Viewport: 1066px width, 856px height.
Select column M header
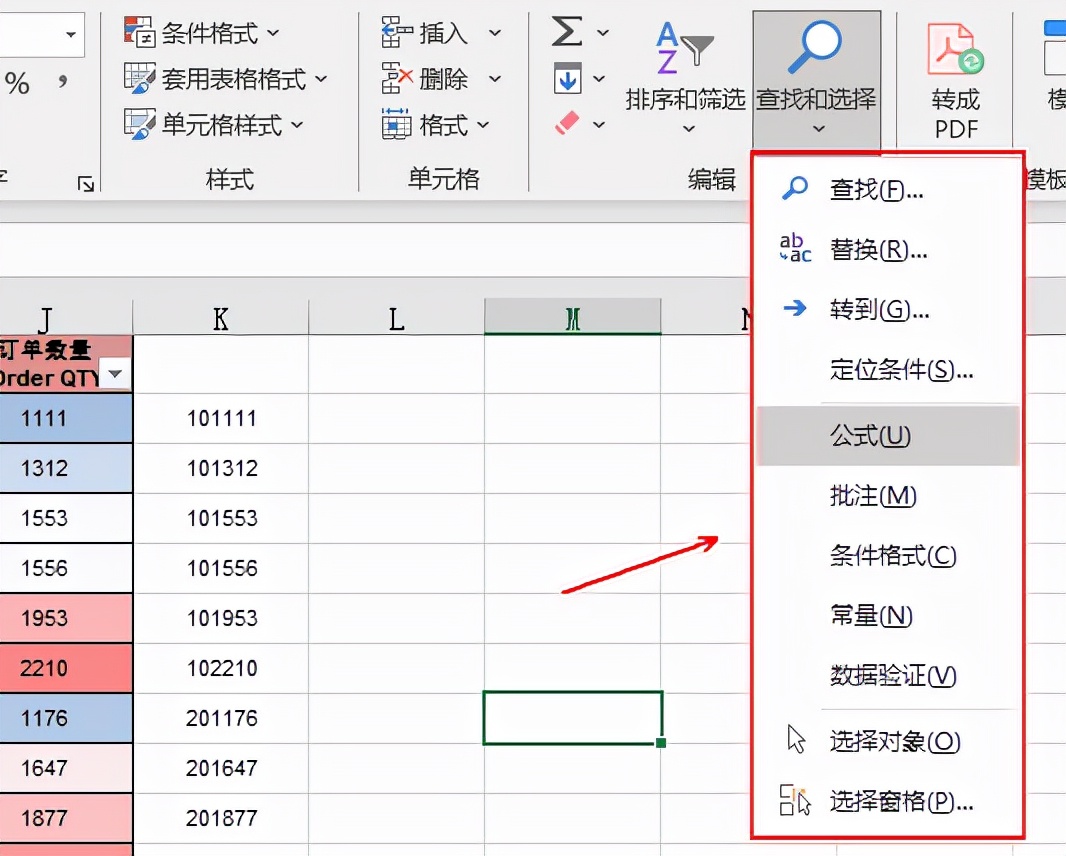[x=572, y=318]
